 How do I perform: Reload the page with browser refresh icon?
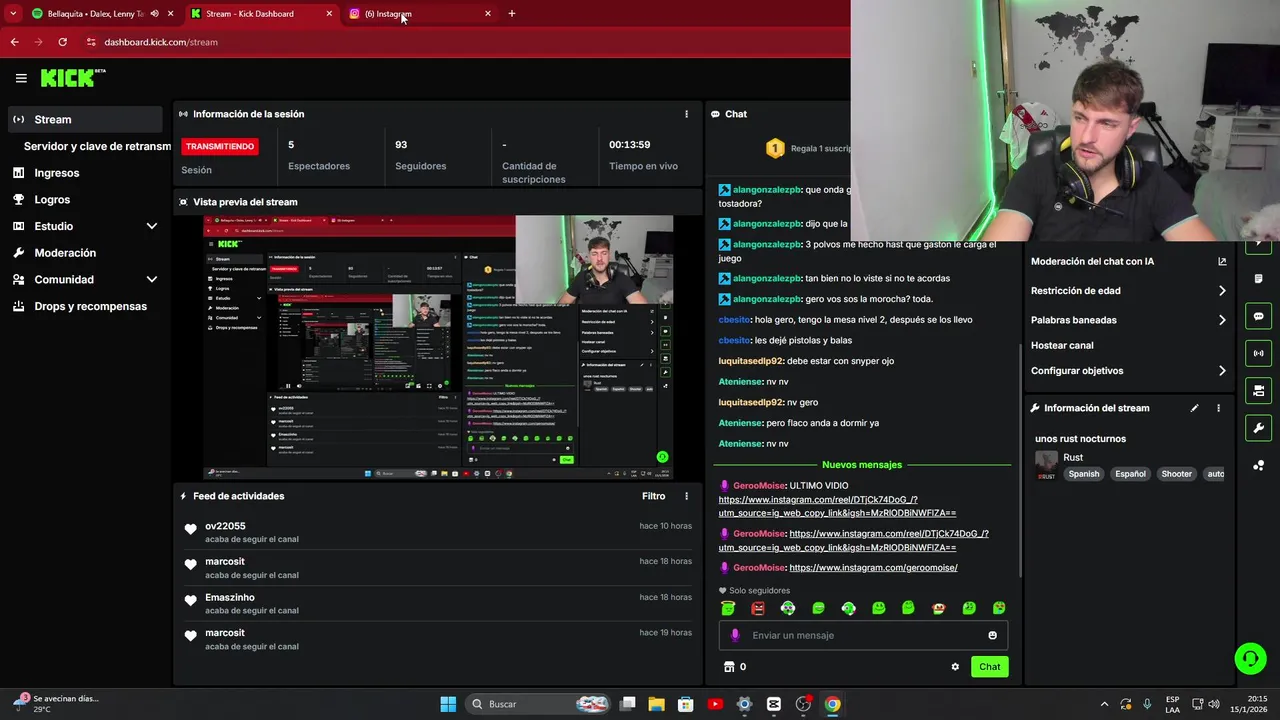[62, 42]
